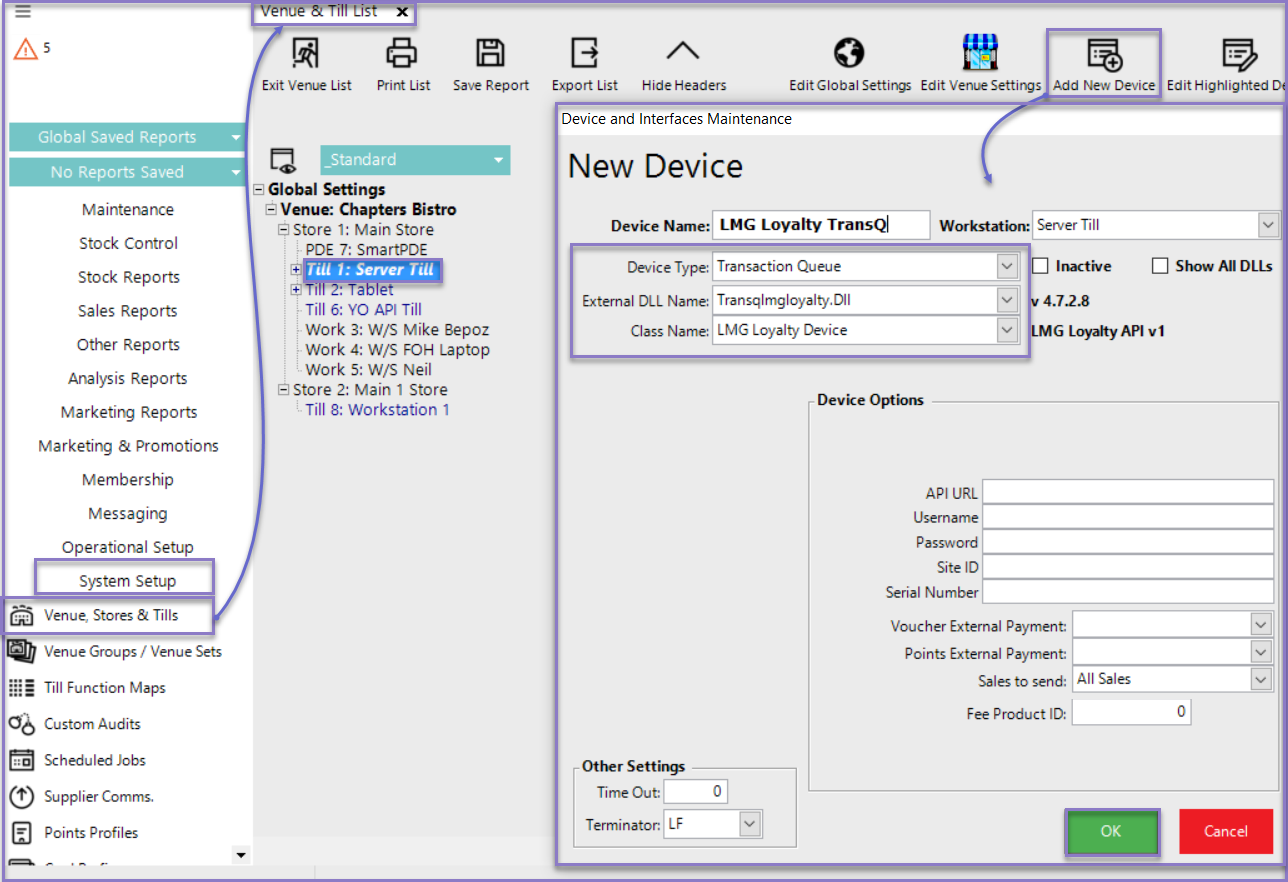1288x882 pixels.
Task: Open the Device Type dropdown
Action: pos(1007,267)
